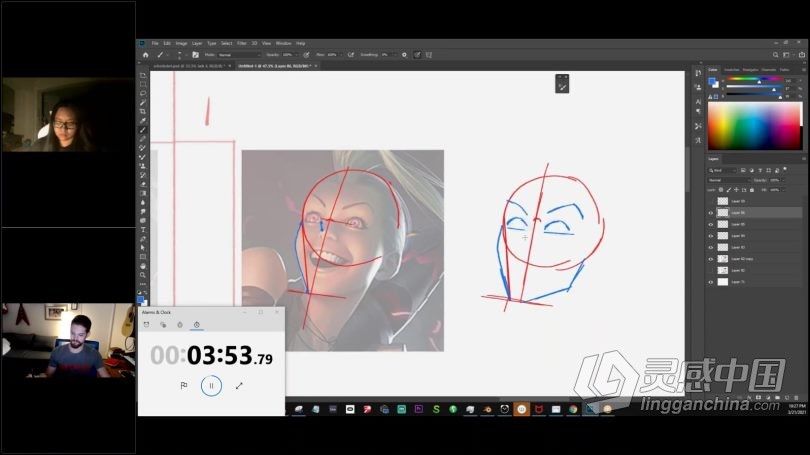Click the foreground color swatch in Color panel

pos(712,81)
